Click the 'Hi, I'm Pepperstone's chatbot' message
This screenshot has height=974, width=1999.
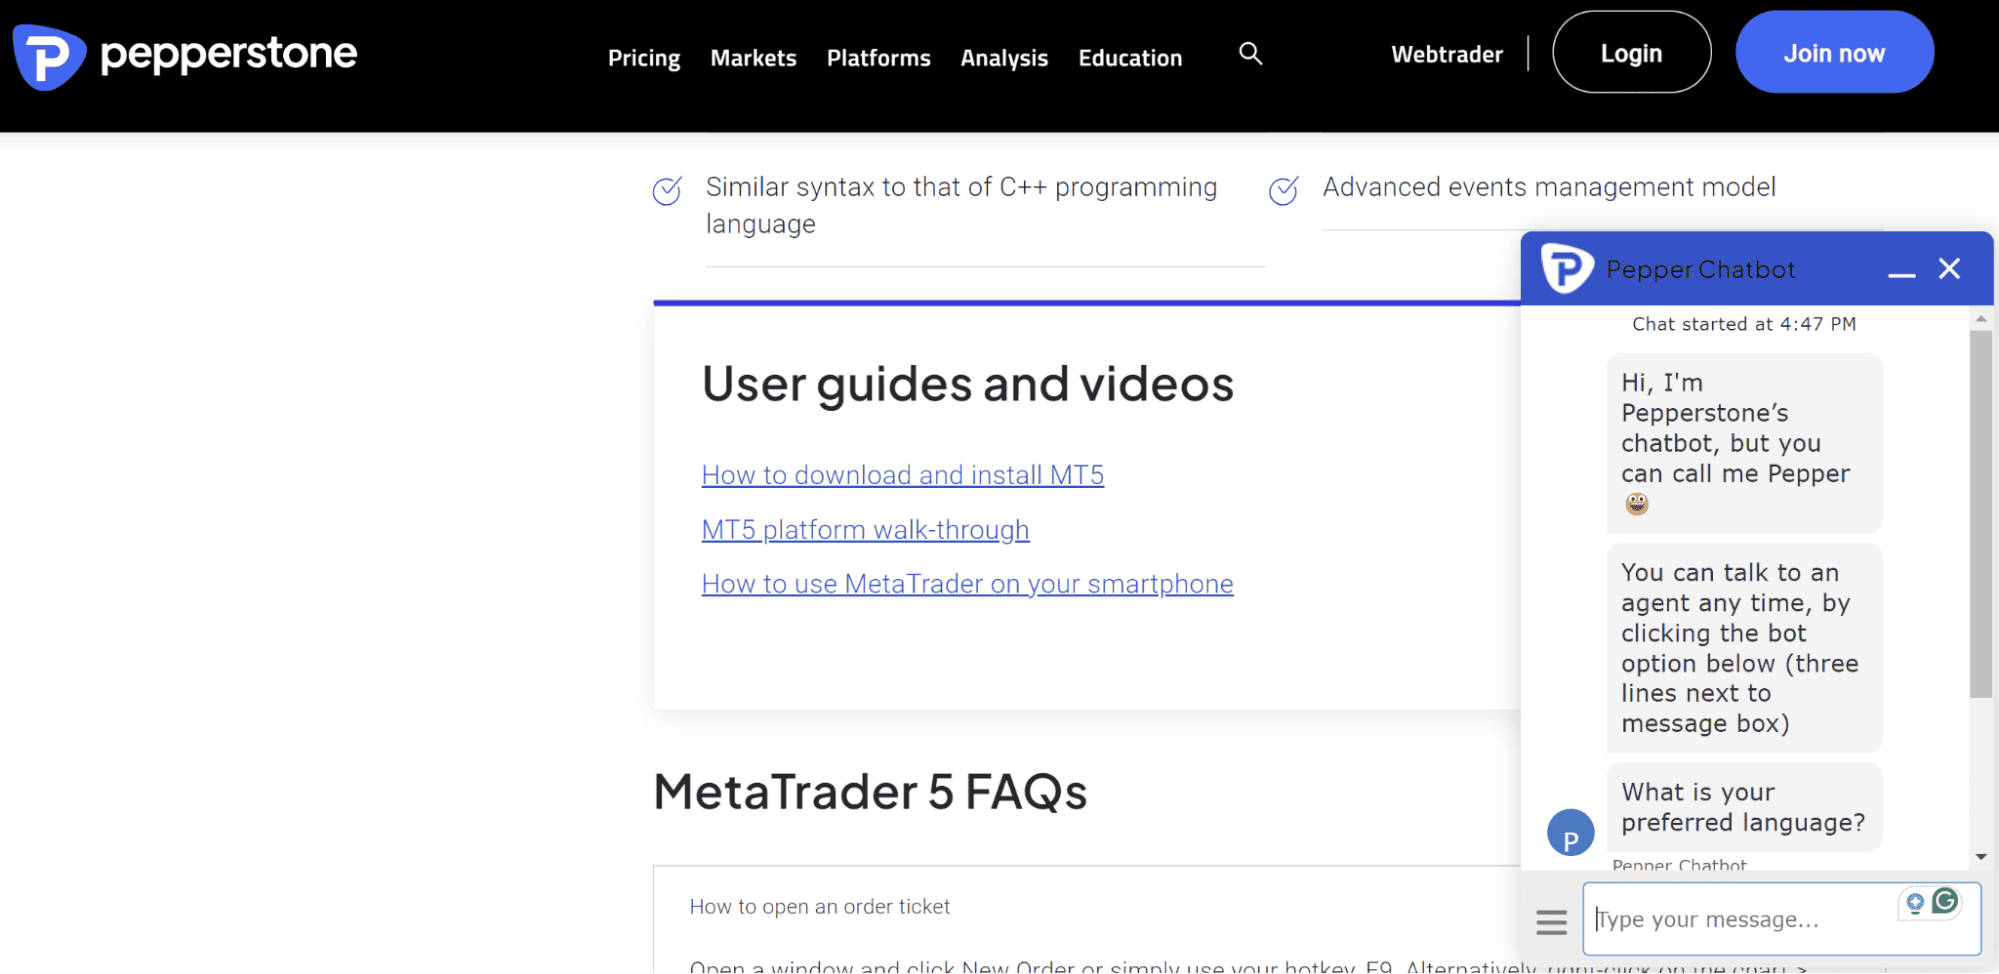1743,443
